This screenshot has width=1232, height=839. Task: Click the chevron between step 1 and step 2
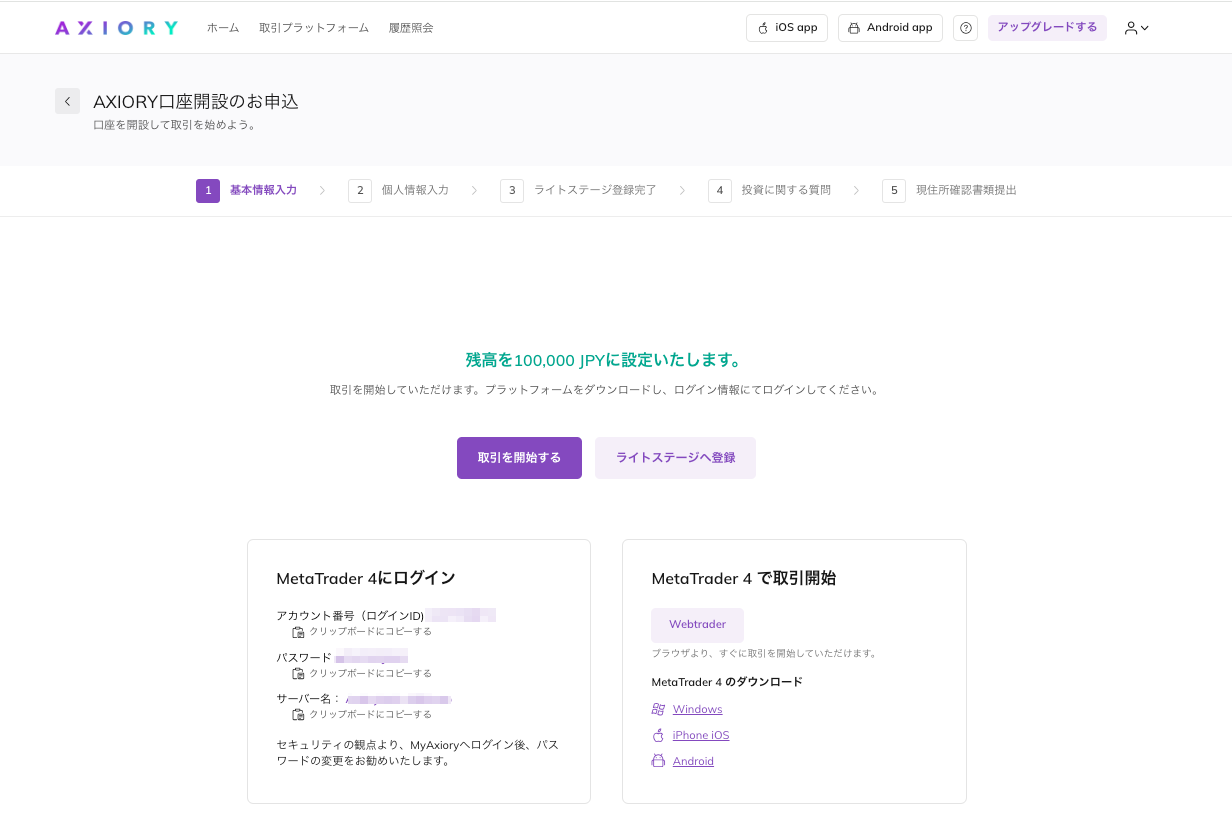point(322,190)
